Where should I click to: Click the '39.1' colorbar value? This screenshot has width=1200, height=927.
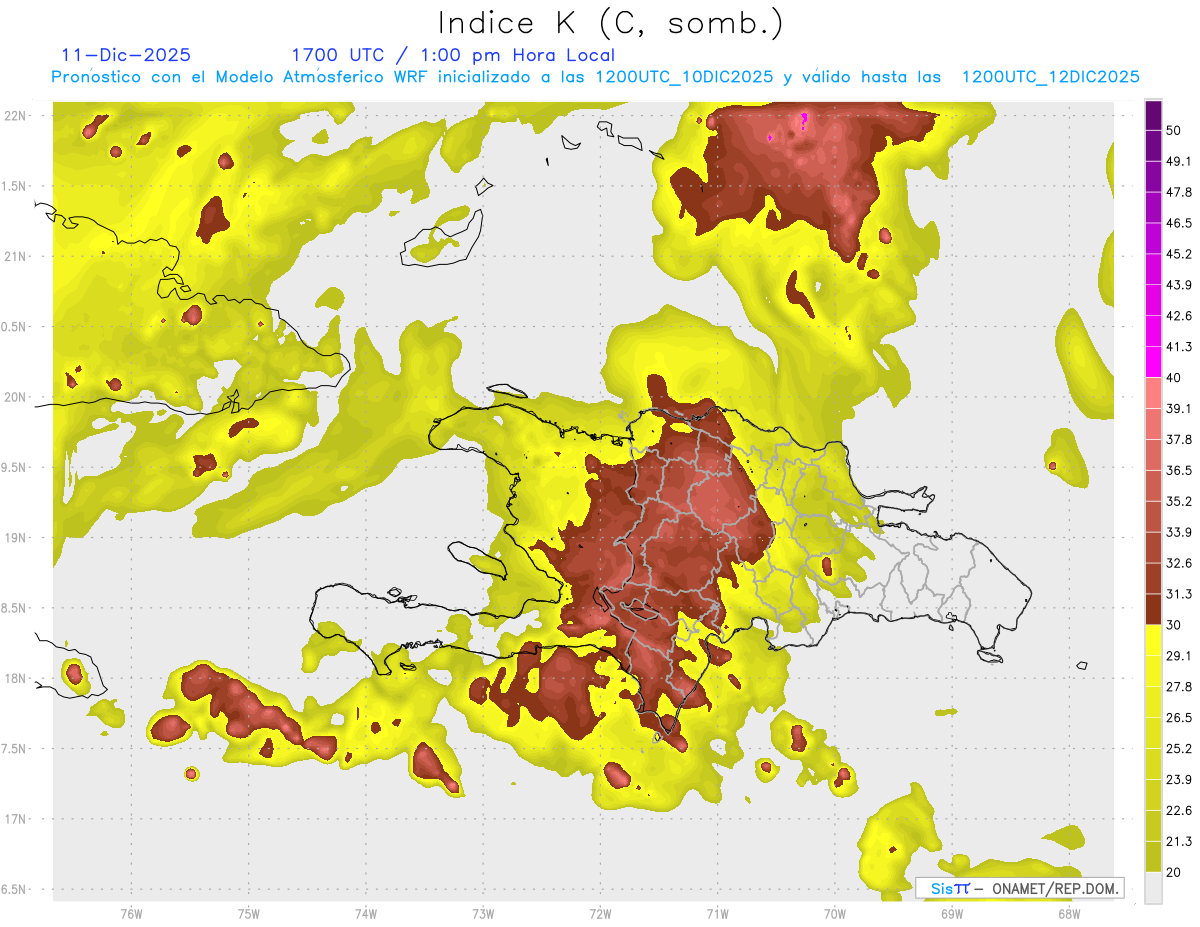click(x=1179, y=409)
